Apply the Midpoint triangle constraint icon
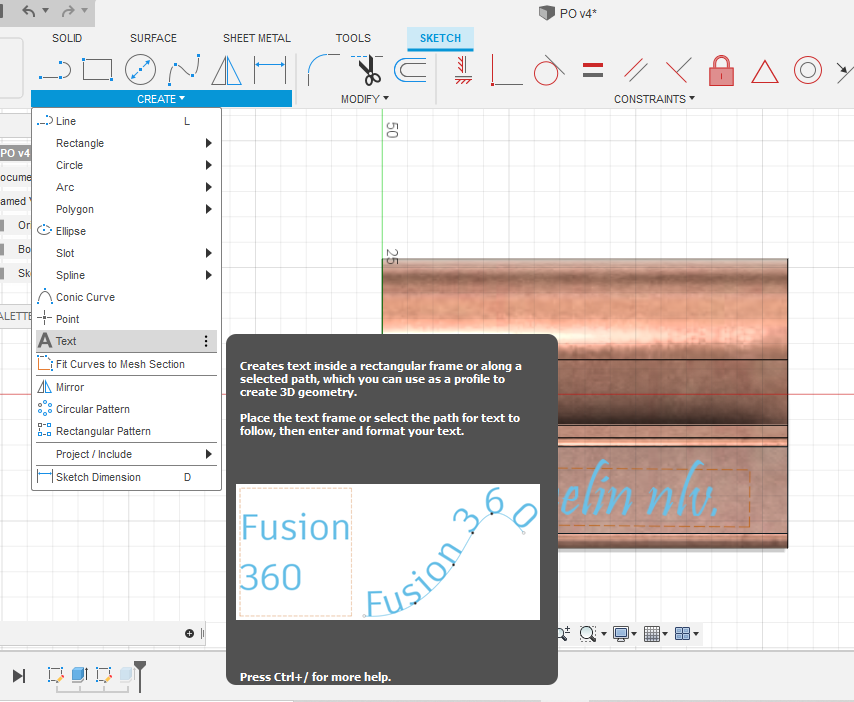 point(765,71)
